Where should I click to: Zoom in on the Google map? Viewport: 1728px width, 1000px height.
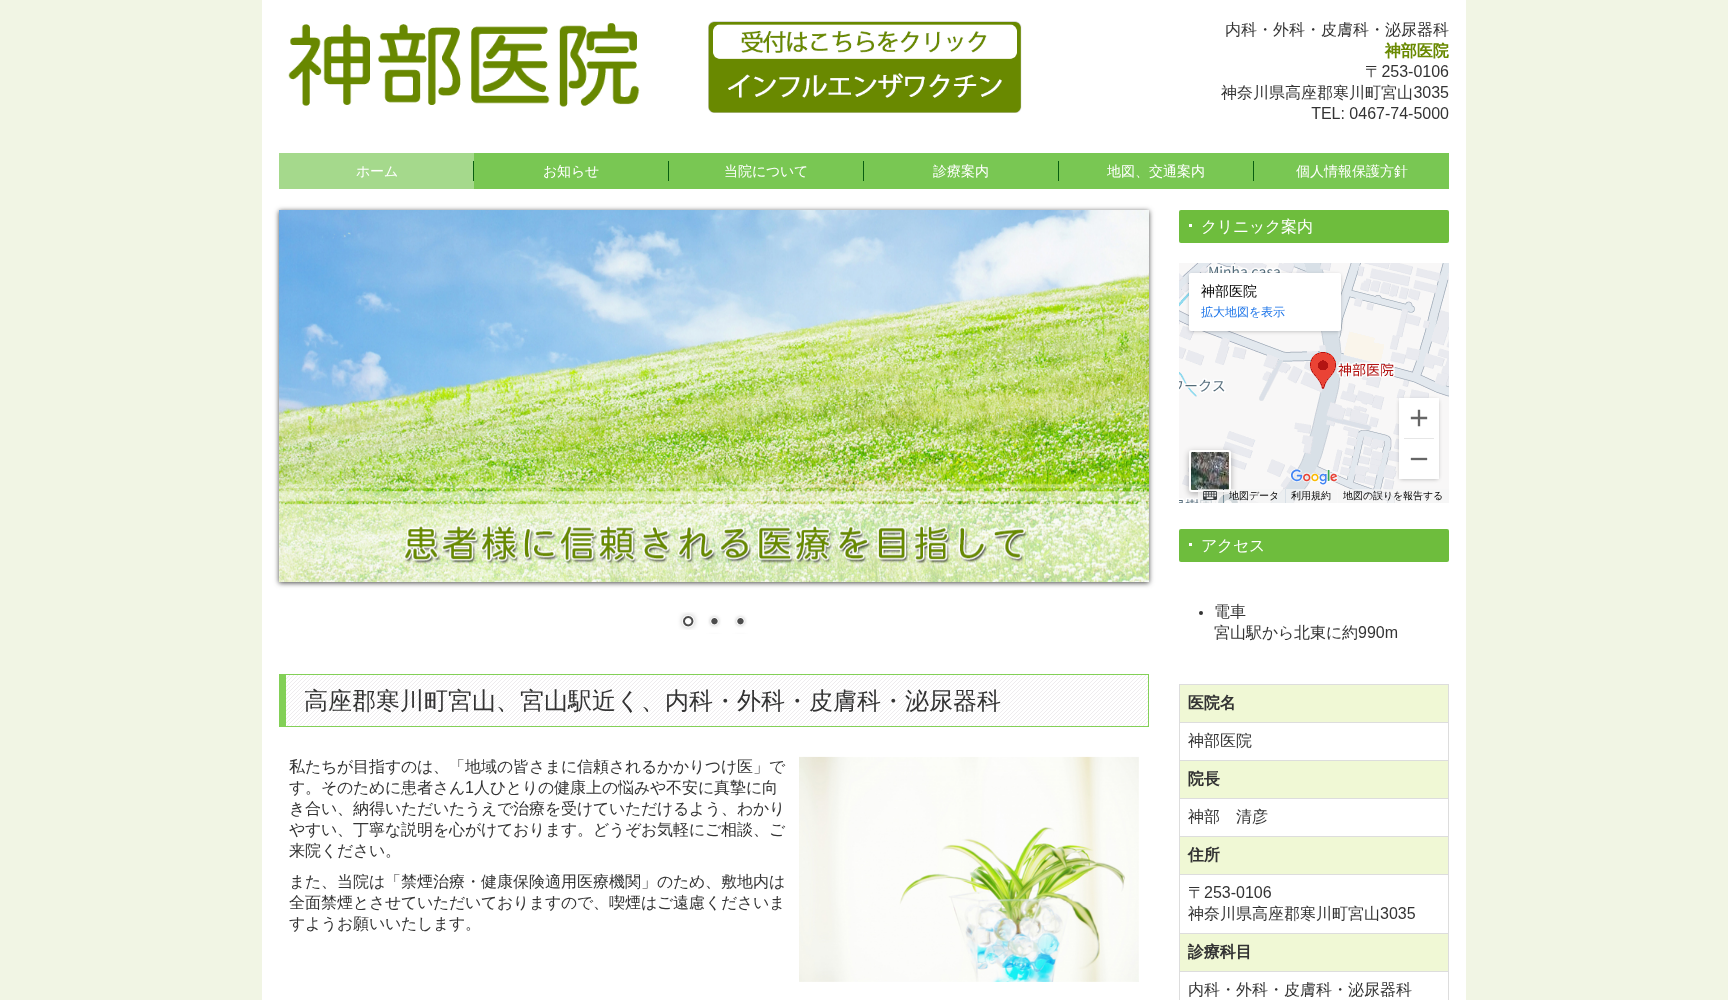click(1418, 418)
